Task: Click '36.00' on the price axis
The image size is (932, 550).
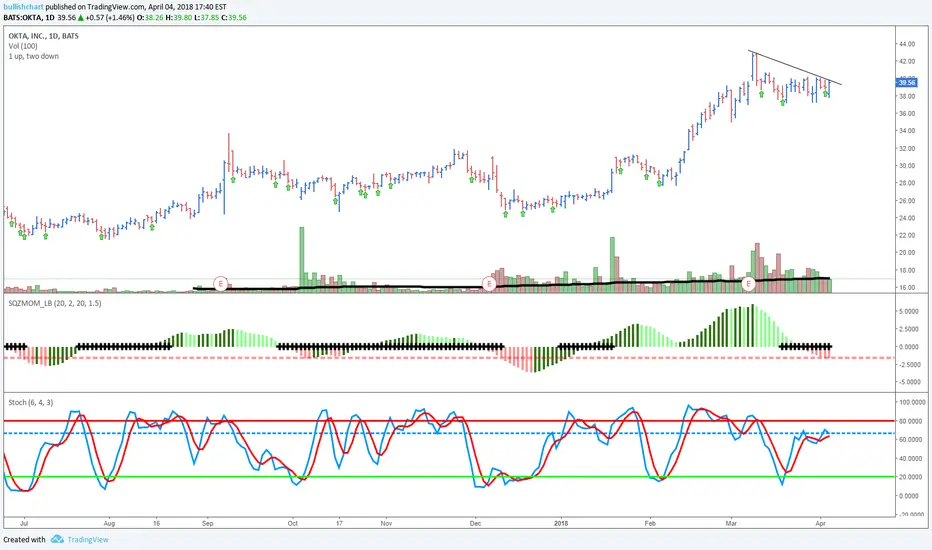Action: (x=906, y=114)
